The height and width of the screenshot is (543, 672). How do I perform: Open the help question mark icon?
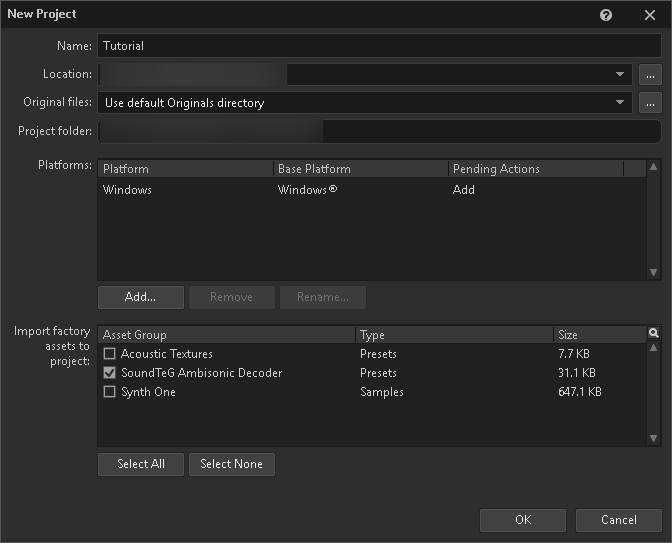(606, 15)
